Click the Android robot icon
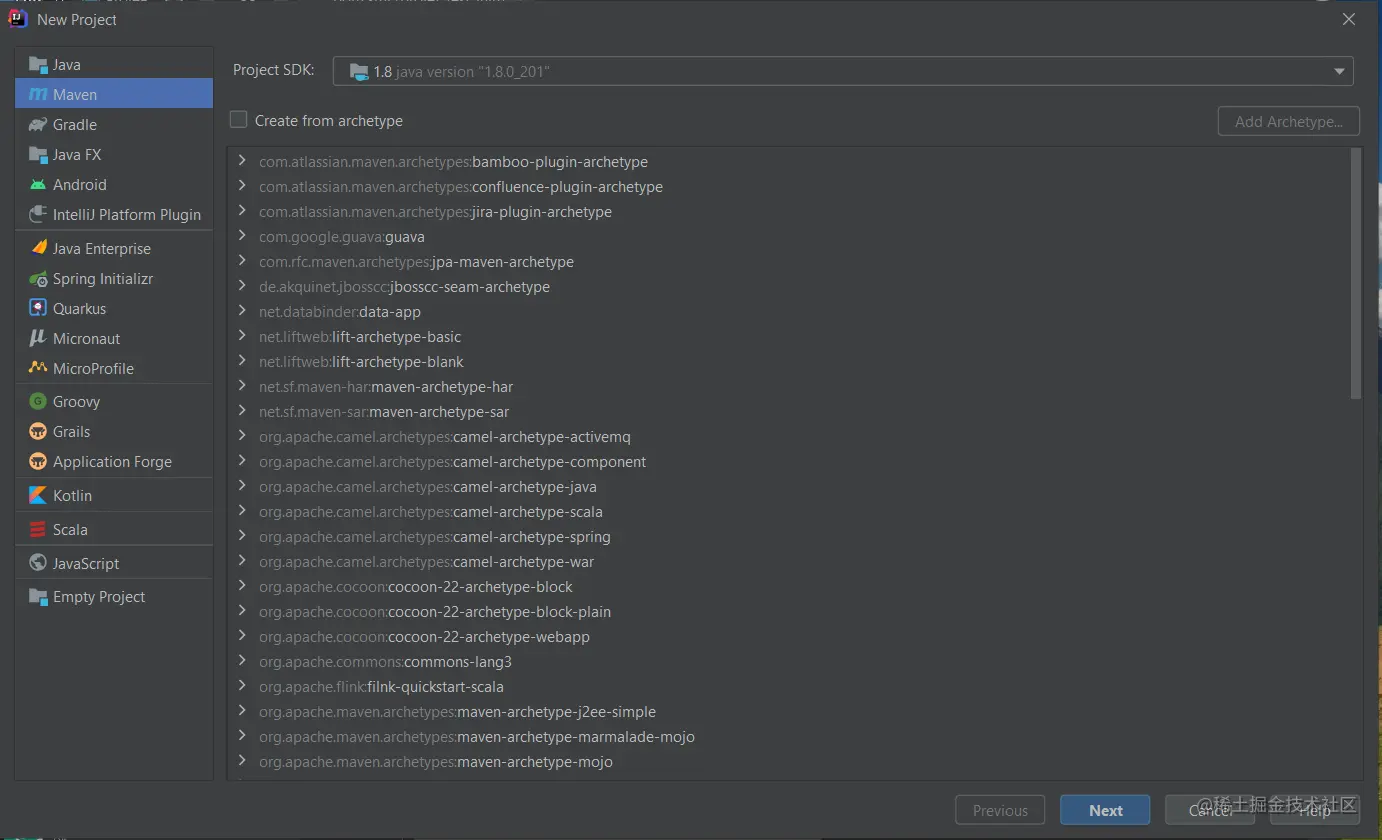 point(38,185)
